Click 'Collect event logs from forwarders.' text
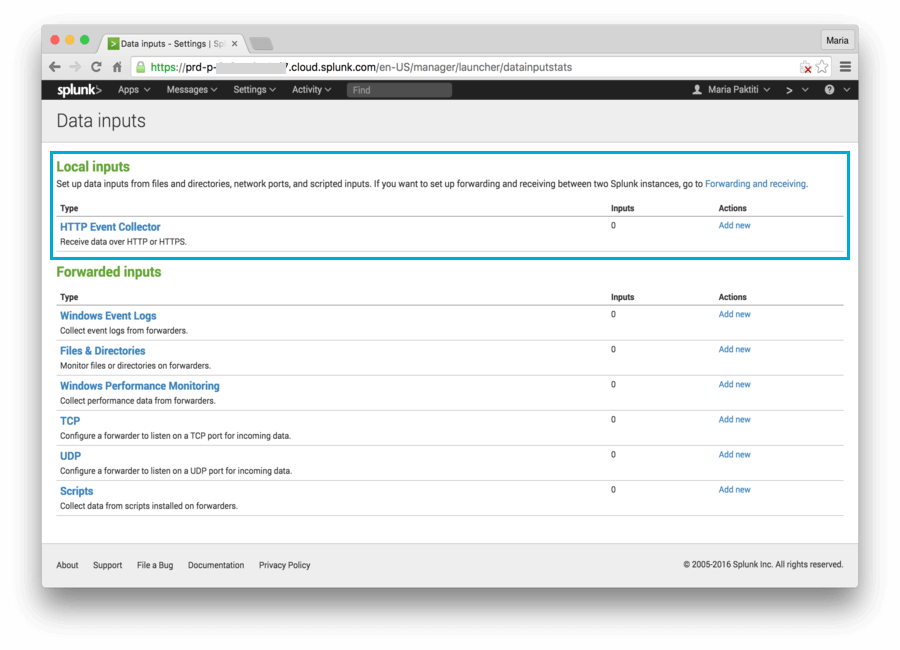This screenshot has height=650, width=900. (124, 331)
